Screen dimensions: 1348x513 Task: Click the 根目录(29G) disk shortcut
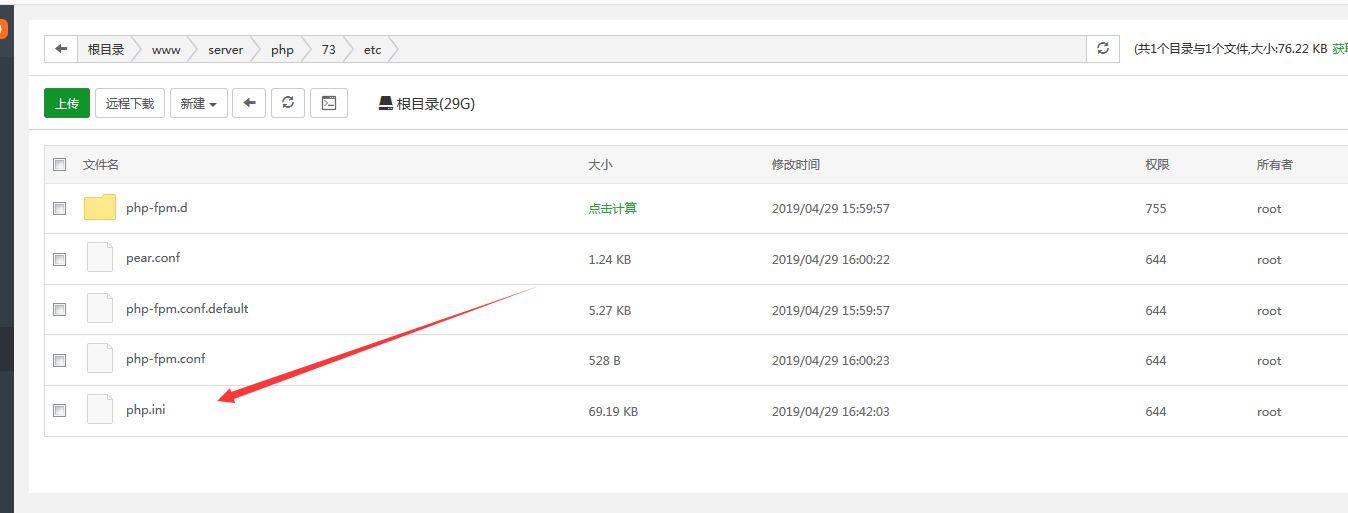point(427,103)
